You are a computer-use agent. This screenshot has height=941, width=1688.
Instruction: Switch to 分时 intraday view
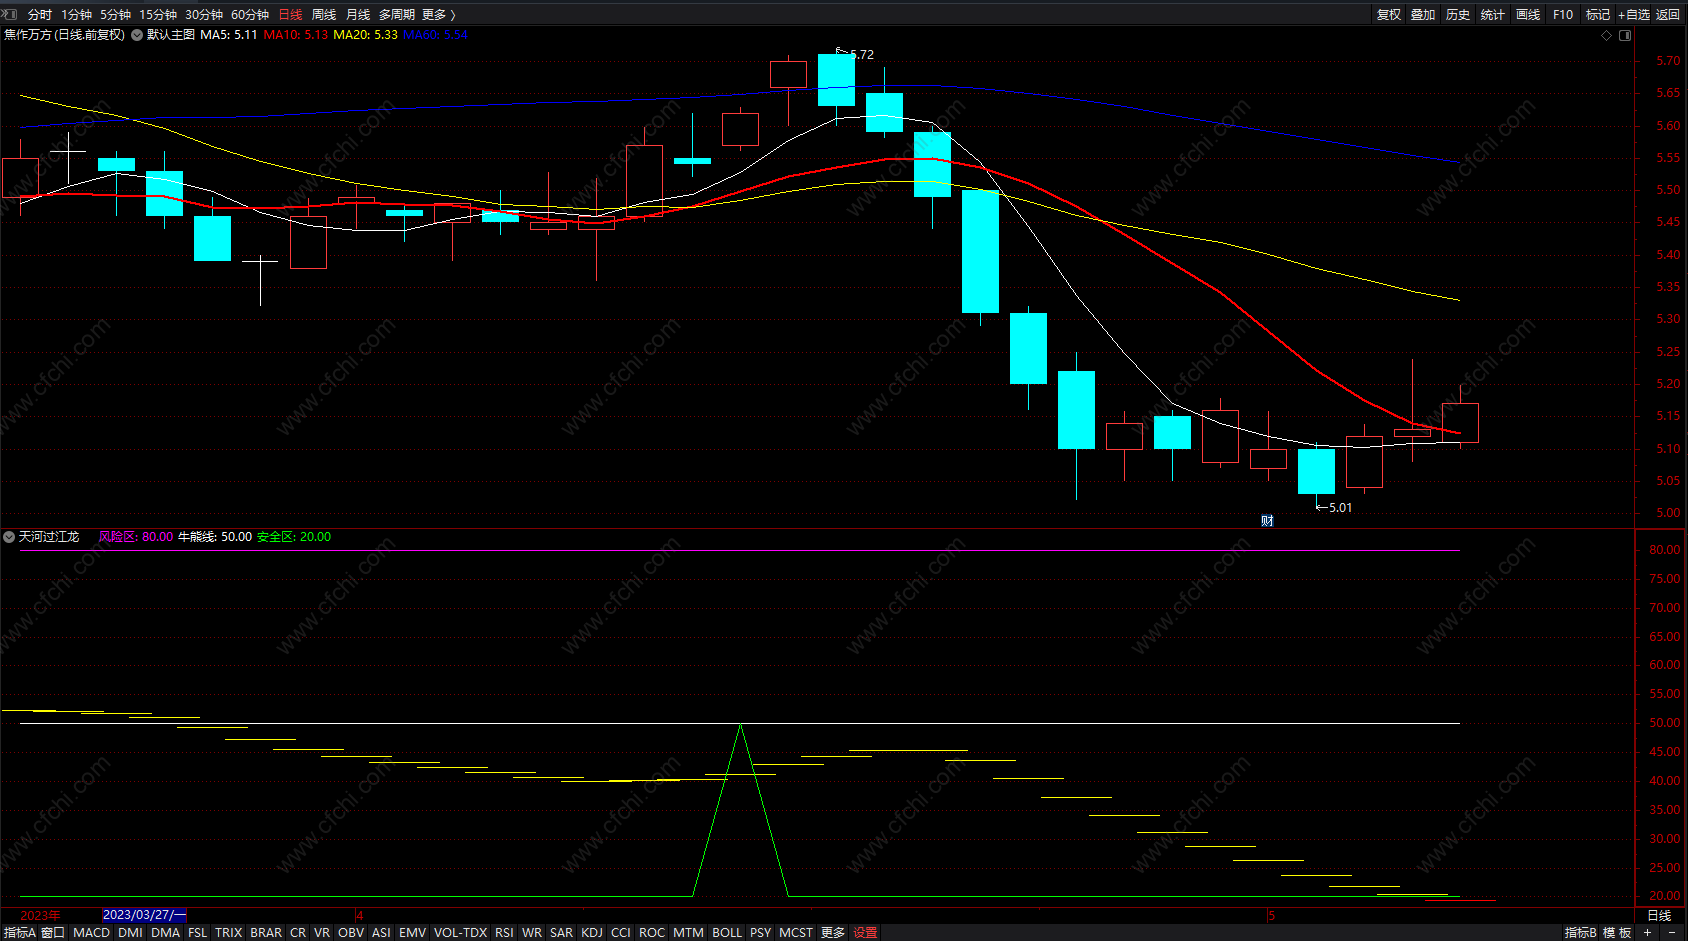click(40, 14)
